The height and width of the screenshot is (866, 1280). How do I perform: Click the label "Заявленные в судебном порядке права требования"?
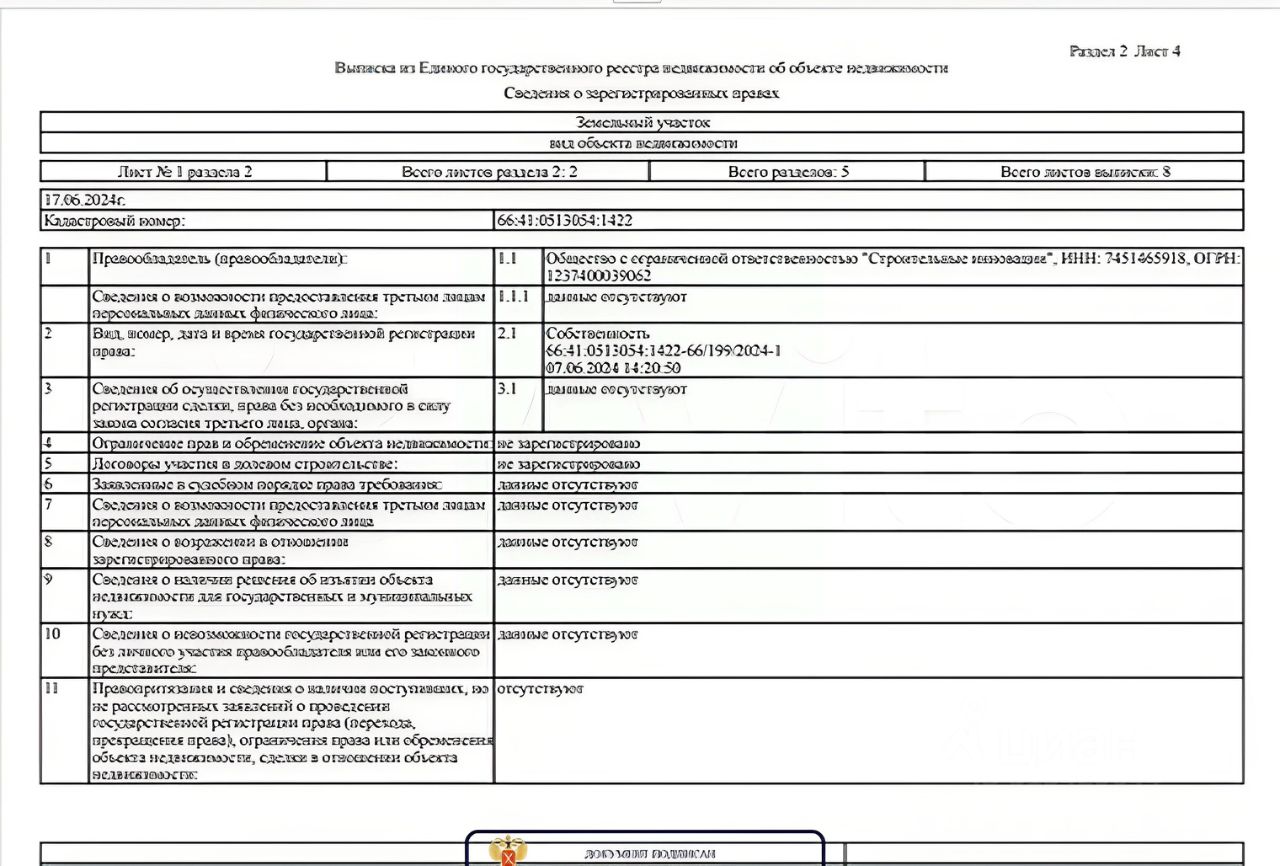[267, 485]
